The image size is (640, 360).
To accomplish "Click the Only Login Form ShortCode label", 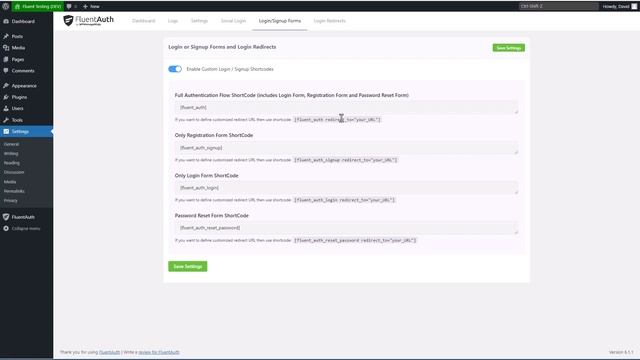I will click(207, 176).
